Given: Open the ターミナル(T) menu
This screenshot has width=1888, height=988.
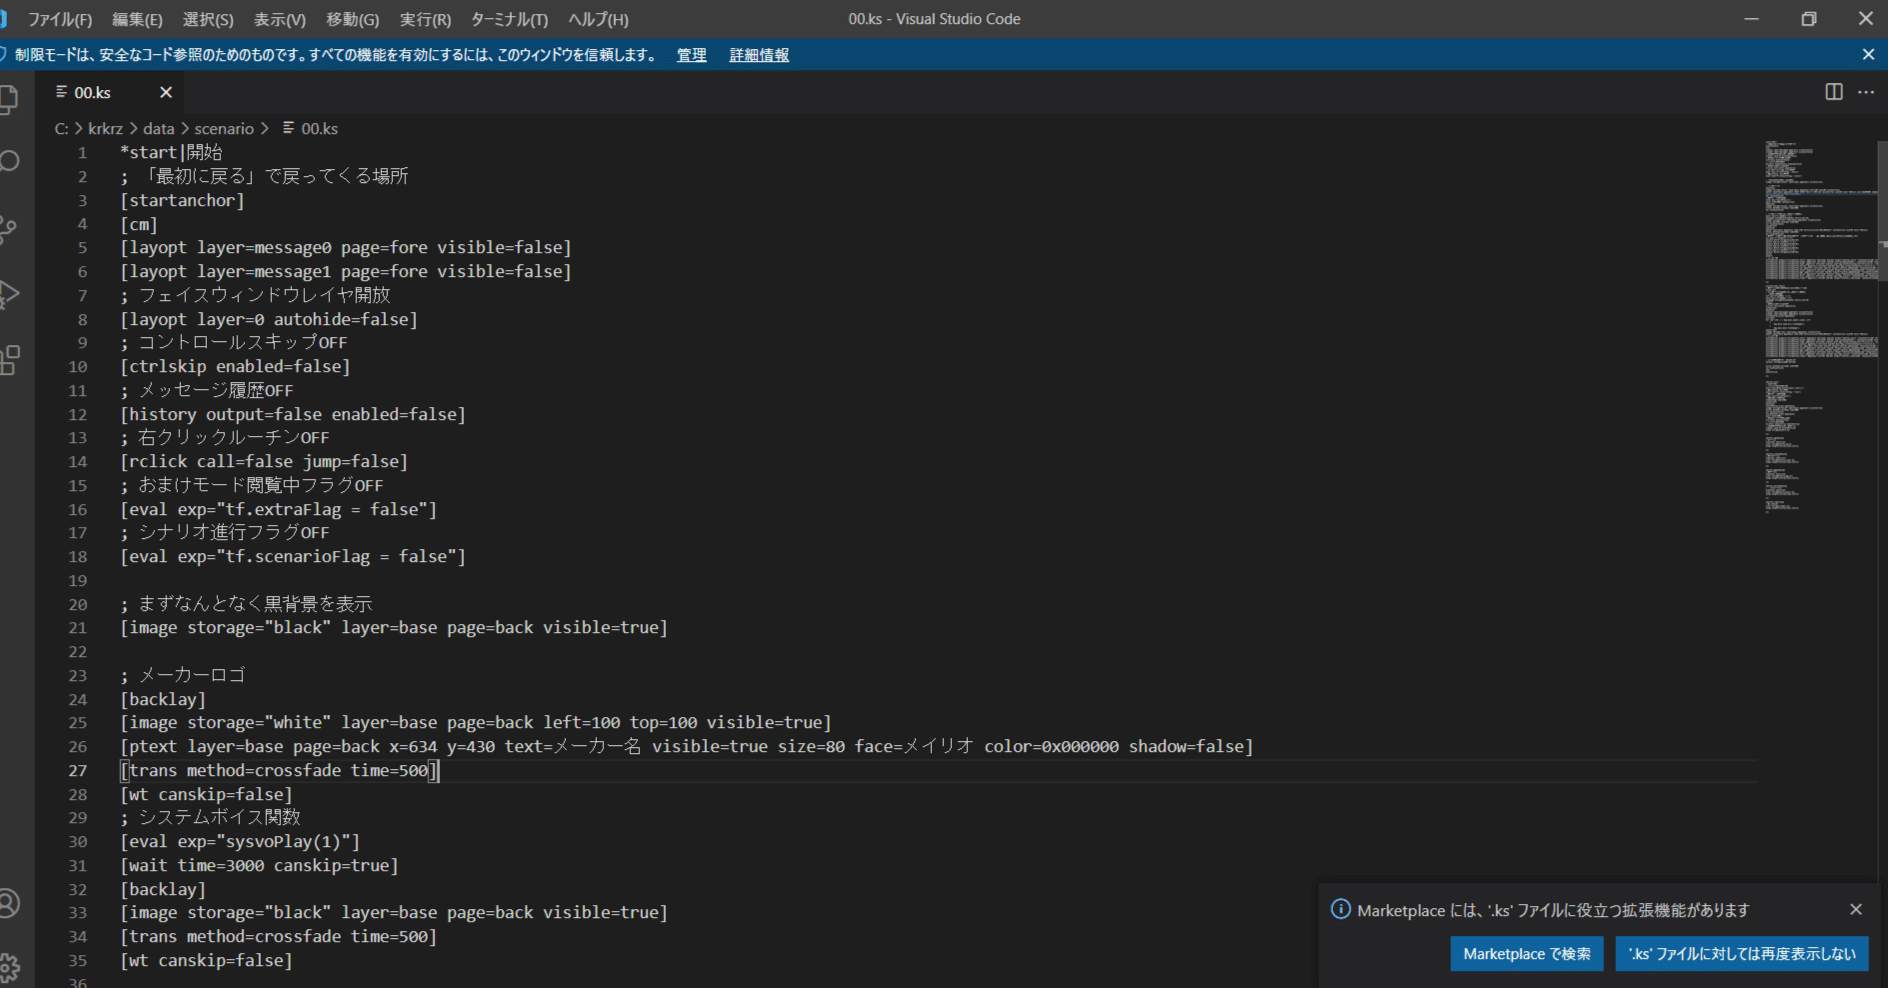Looking at the screenshot, I should pos(509,19).
